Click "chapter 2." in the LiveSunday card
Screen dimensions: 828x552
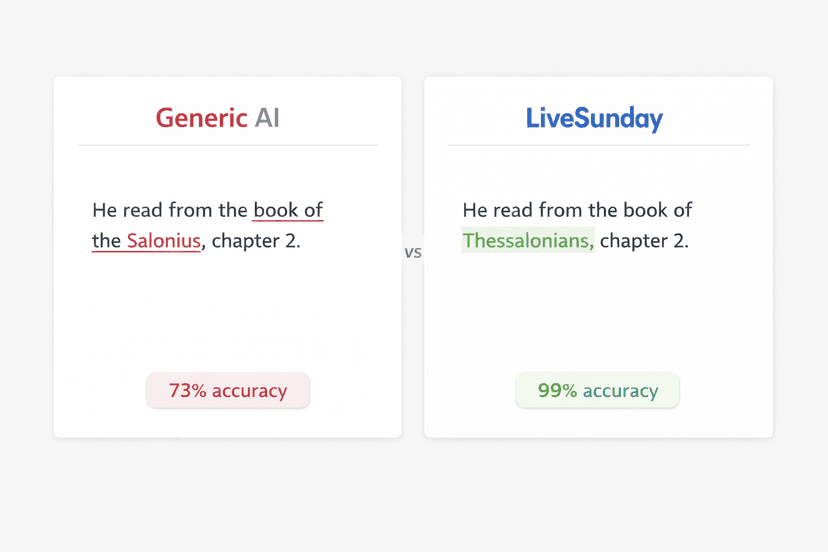tap(644, 241)
